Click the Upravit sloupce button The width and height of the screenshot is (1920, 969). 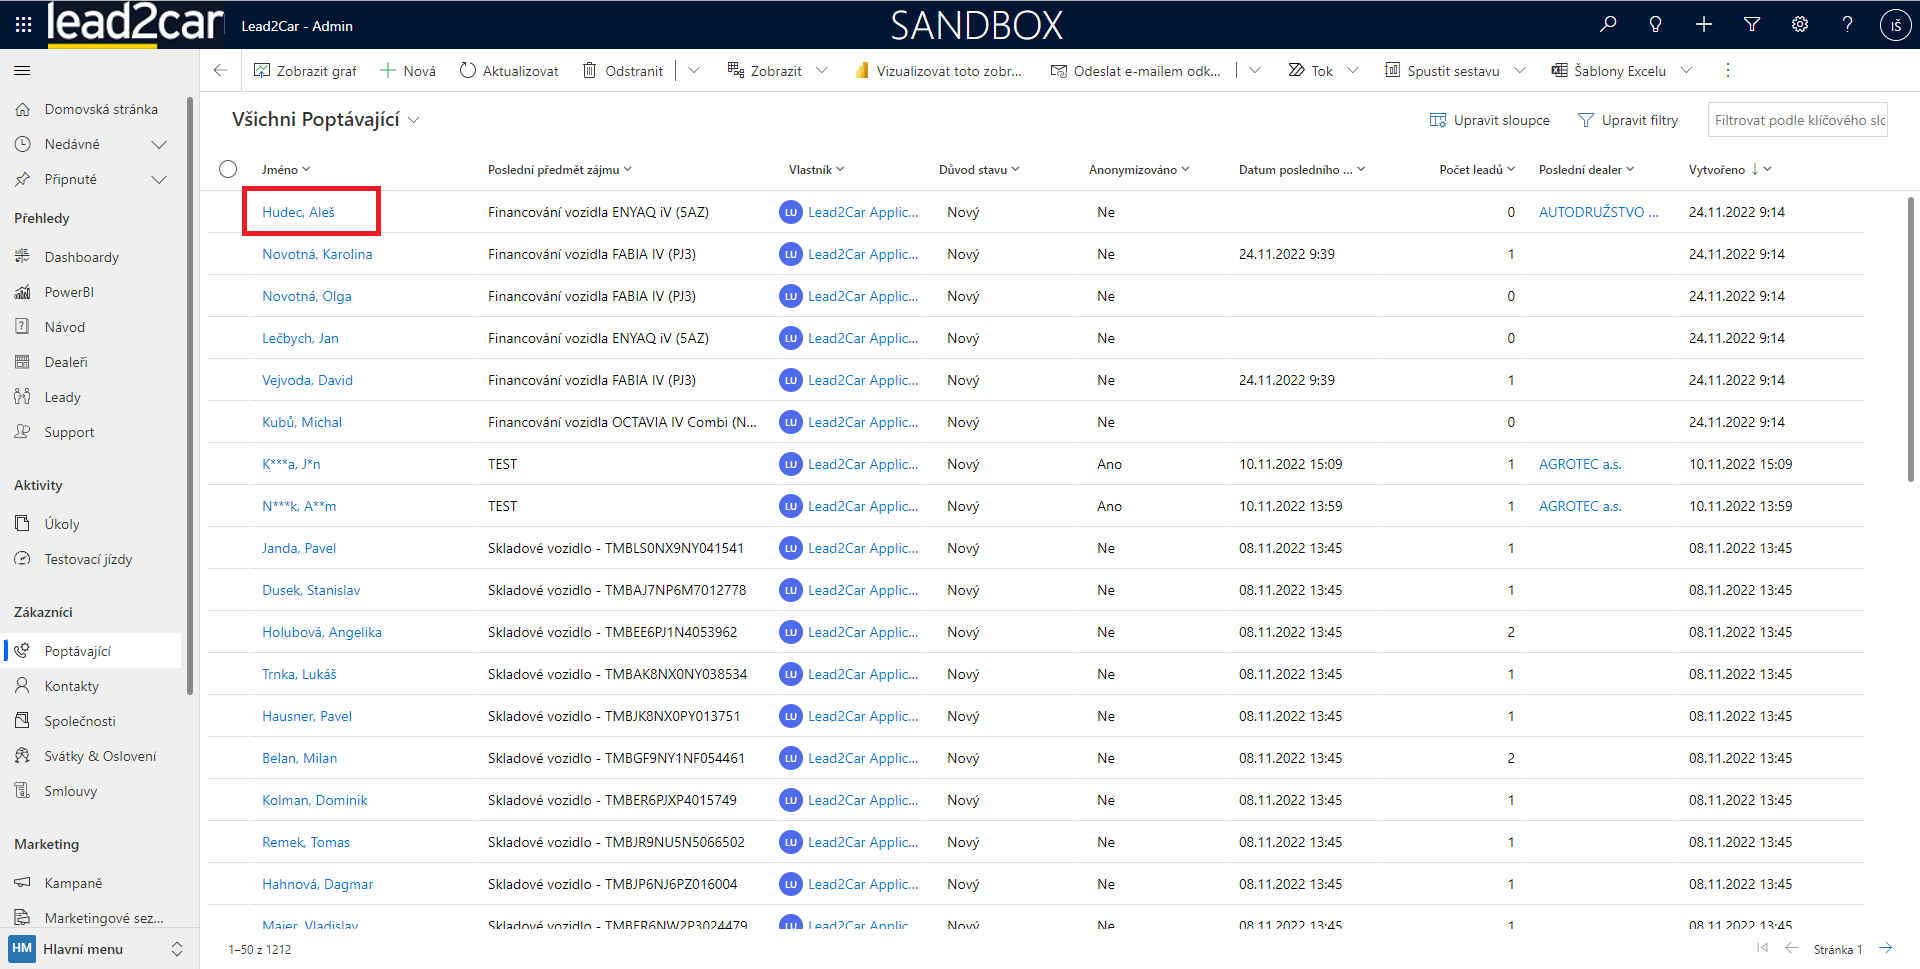click(x=1490, y=120)
